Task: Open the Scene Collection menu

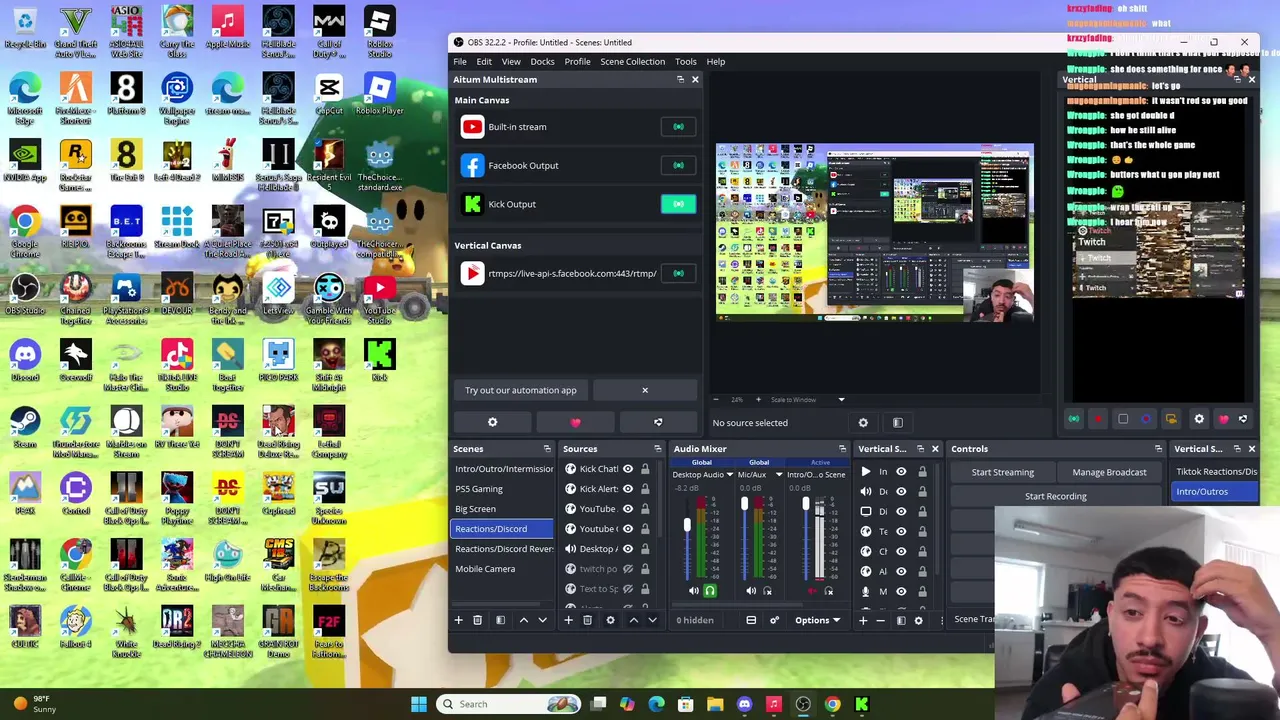Action: [632, 61]
